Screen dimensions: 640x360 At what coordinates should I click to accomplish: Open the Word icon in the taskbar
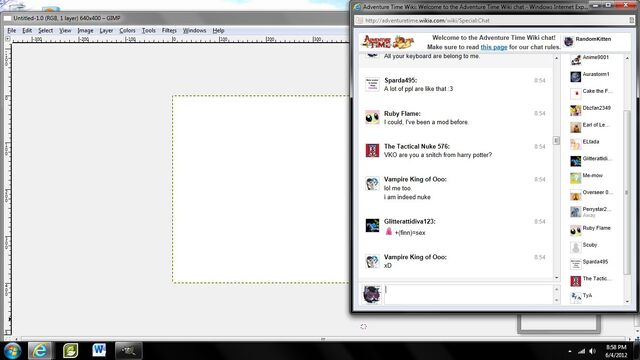99,350
